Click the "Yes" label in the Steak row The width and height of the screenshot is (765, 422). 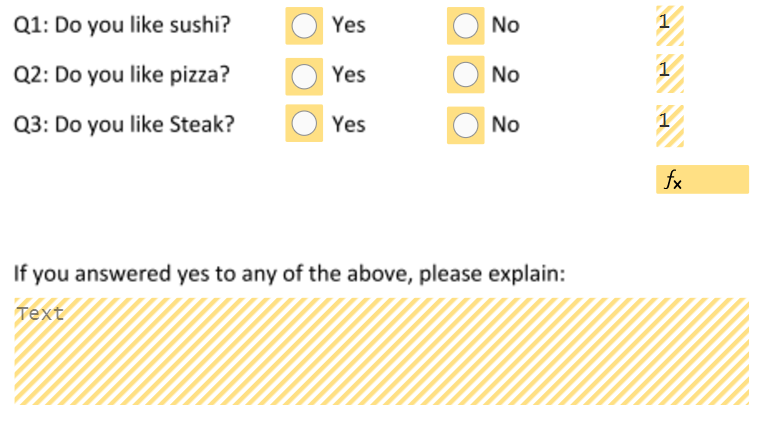tap(349, 125)
